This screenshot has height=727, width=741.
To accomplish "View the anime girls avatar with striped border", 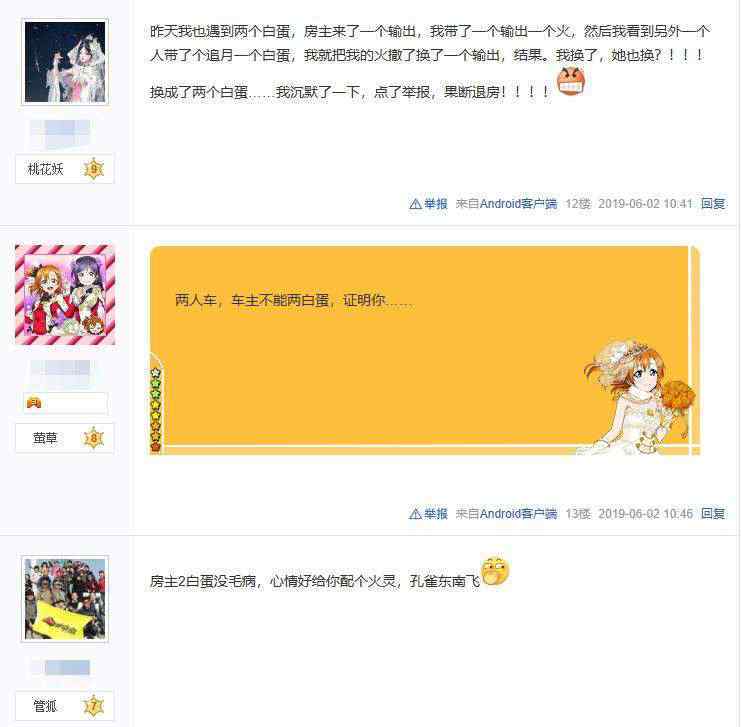I will 65,294.
